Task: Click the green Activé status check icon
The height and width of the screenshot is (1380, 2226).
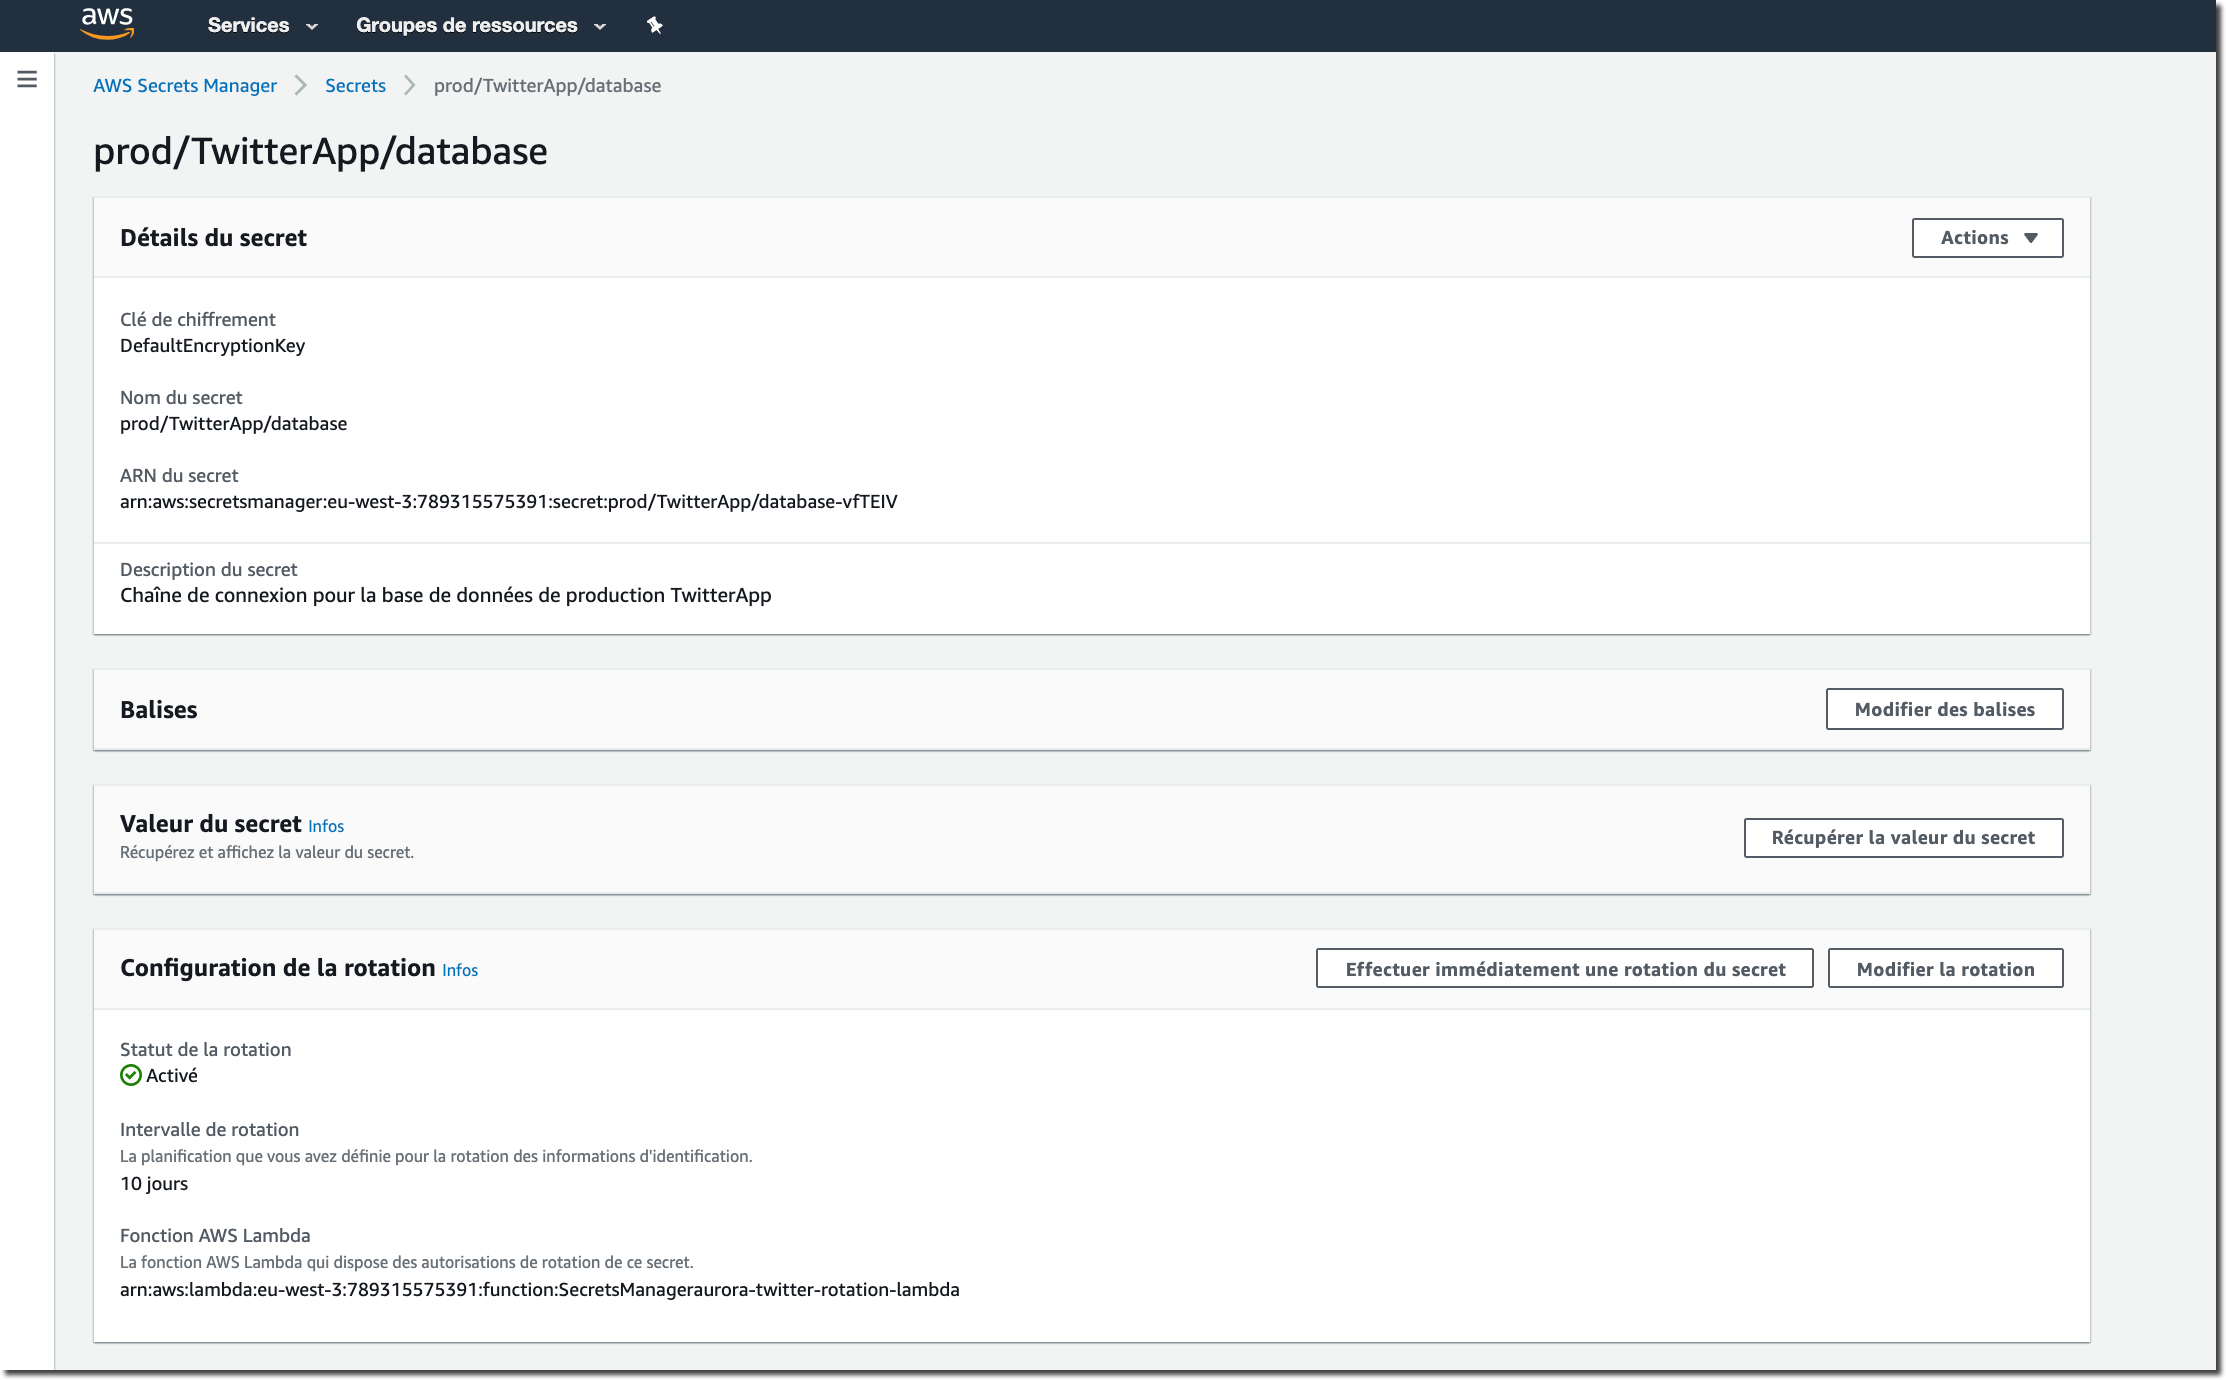Action: click(131, 1075)
